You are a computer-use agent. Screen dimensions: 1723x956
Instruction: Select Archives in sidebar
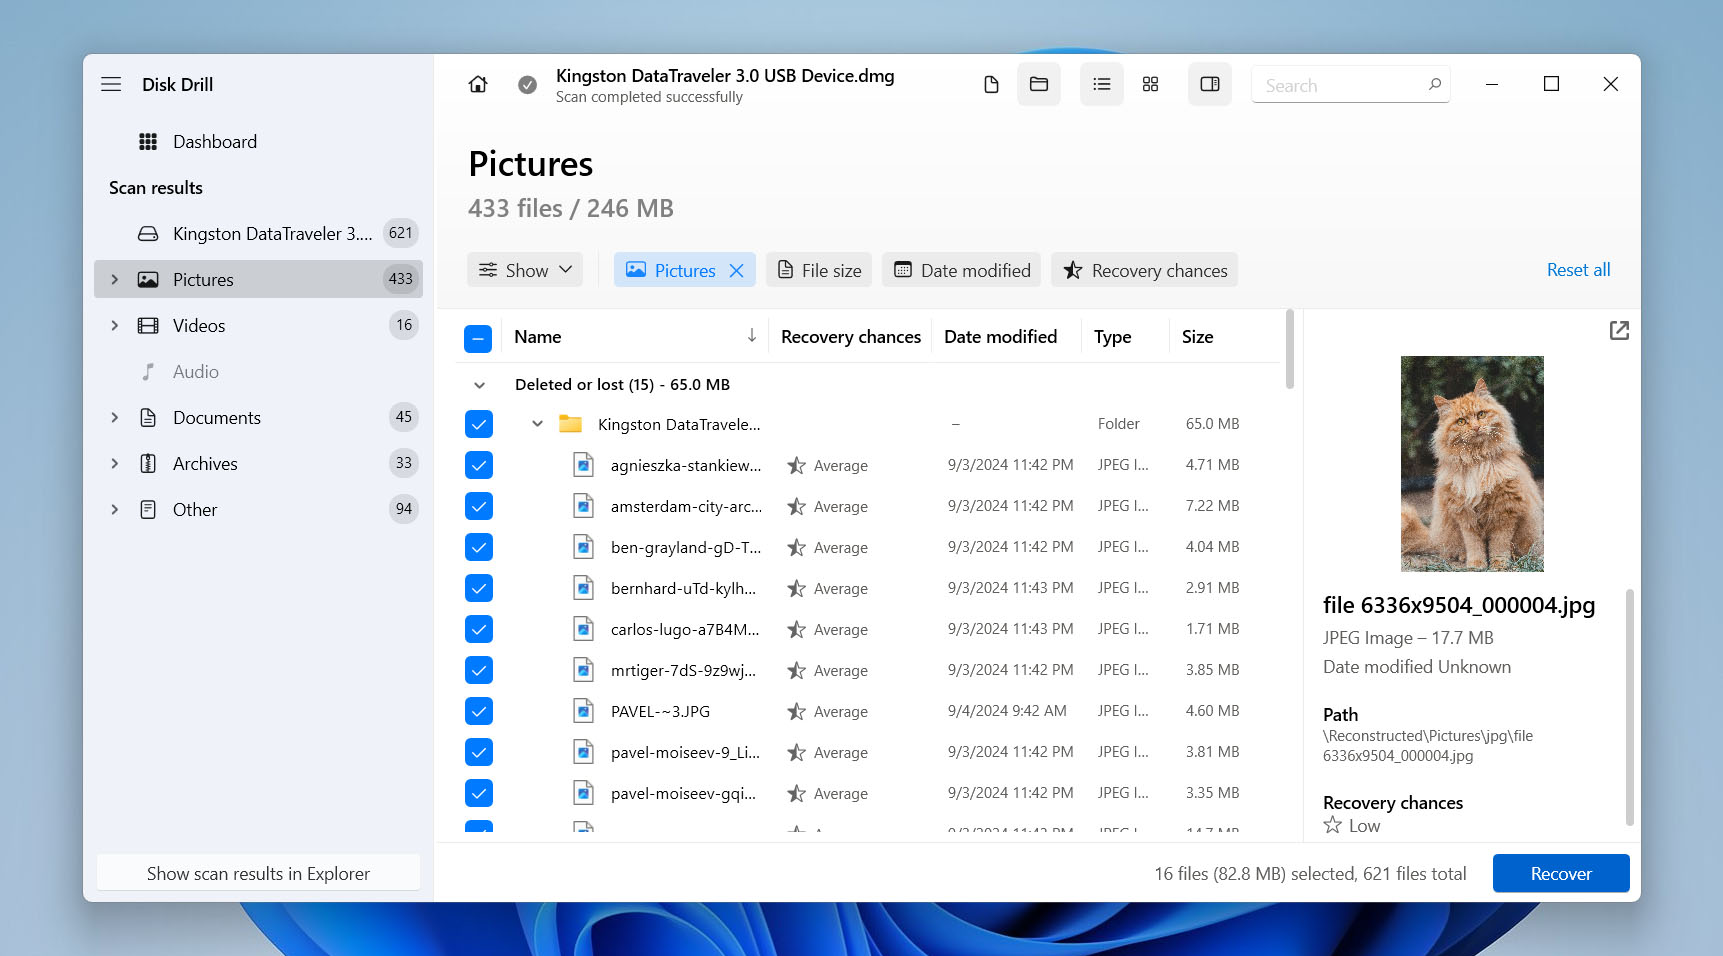pyautogui.click(x=258, y=464)
